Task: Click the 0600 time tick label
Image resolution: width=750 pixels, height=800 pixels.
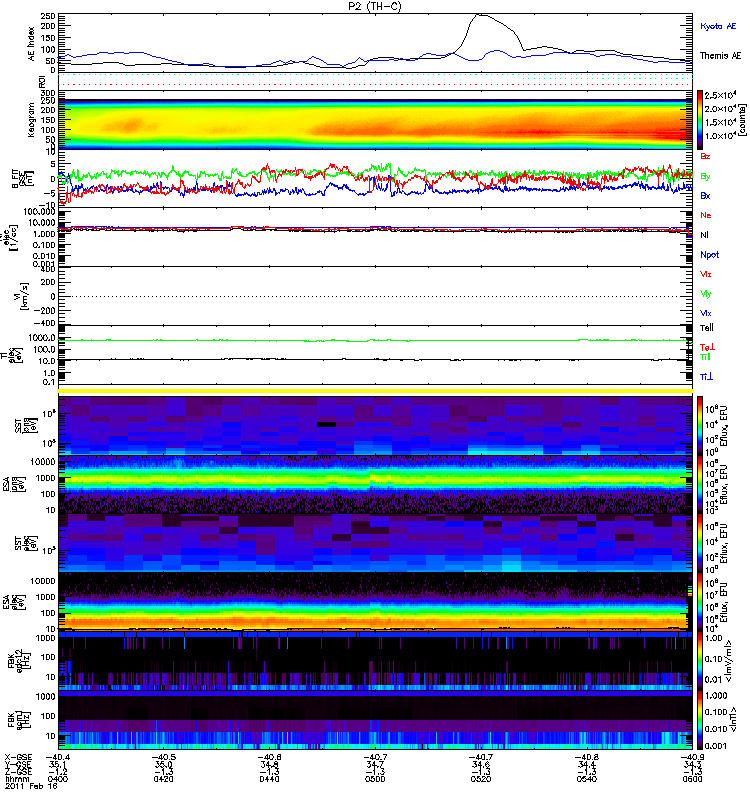Action: click(x=692, y=779)
